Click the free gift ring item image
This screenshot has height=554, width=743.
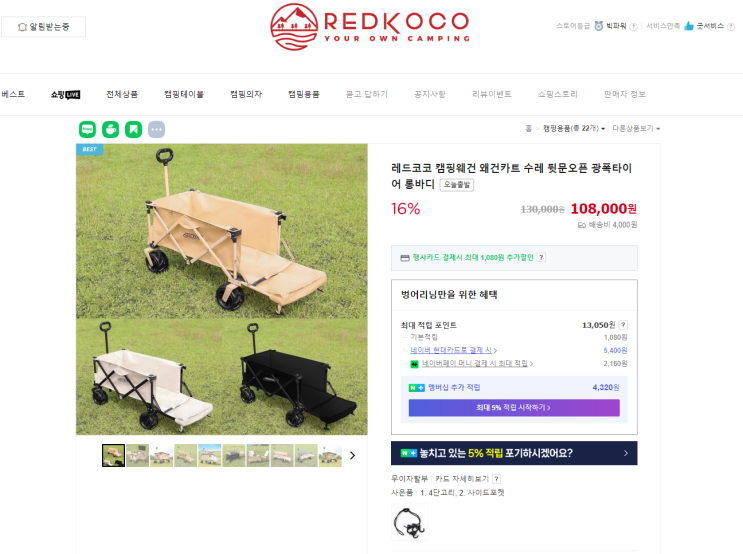click(x=409, y=522)
